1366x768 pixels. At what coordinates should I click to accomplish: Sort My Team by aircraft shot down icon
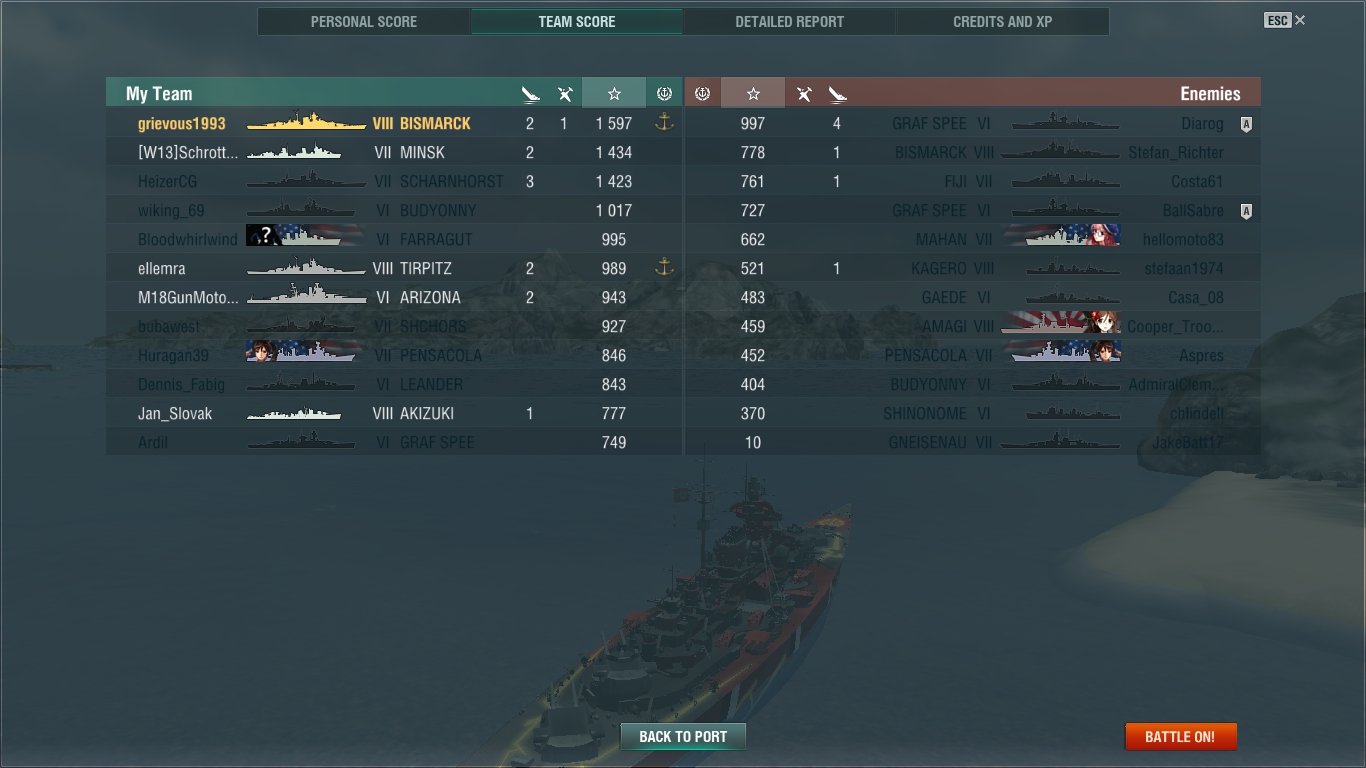point(565,94)
